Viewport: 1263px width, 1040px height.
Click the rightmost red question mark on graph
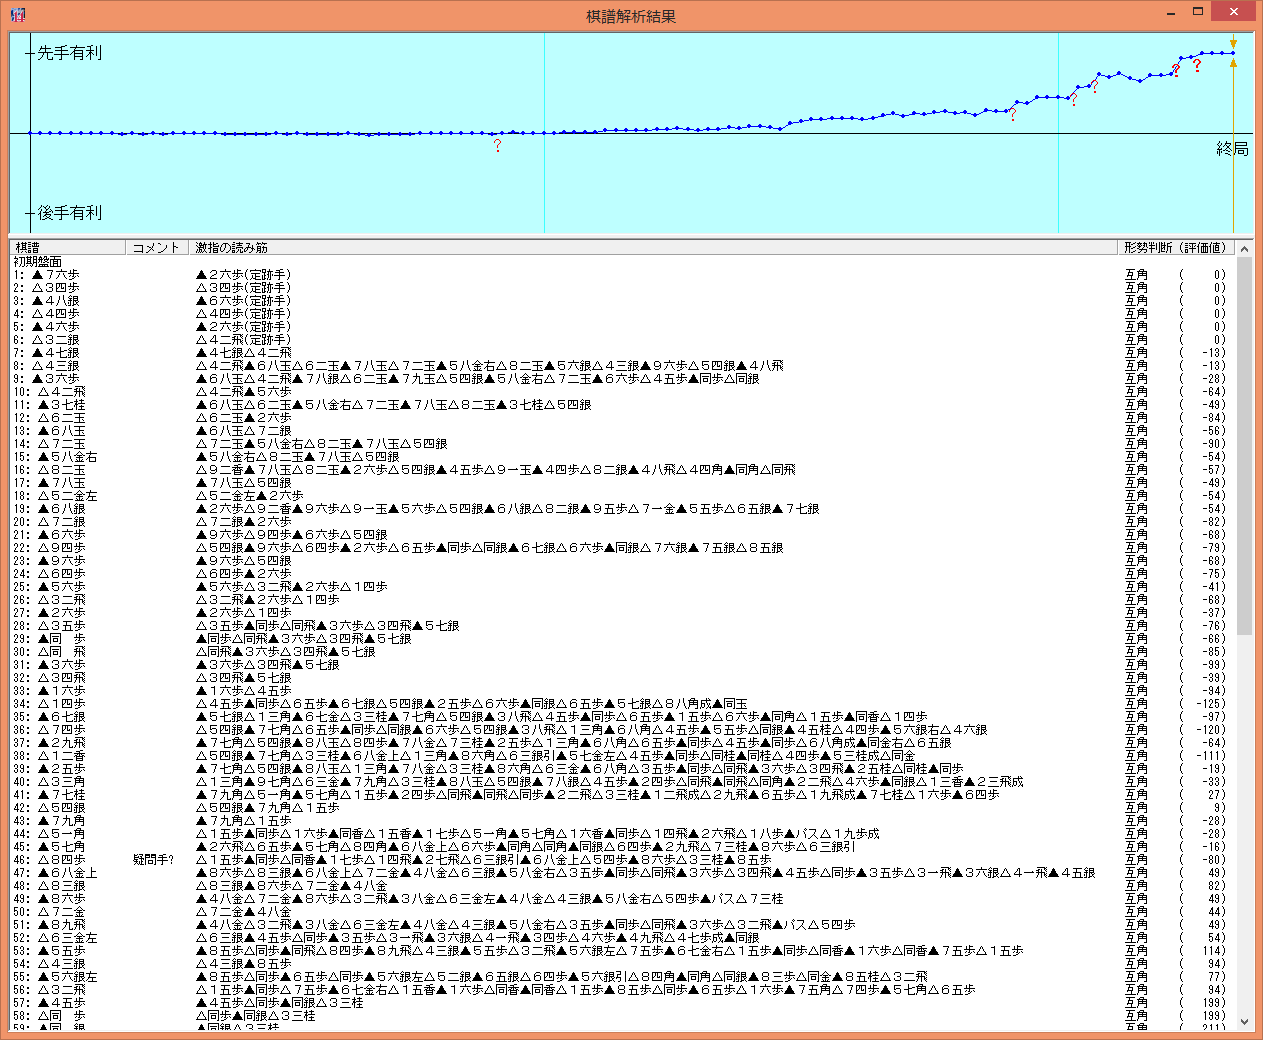click(1197, 66)
